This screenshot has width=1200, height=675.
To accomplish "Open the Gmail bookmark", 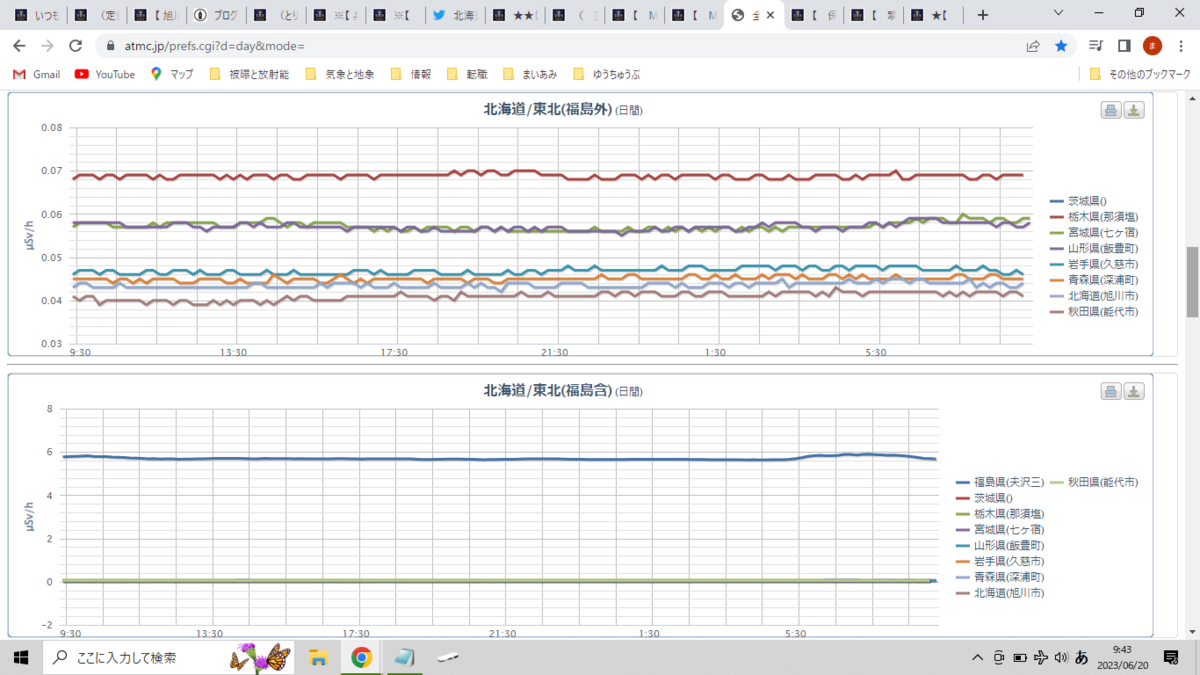I will tap(36, 74).
